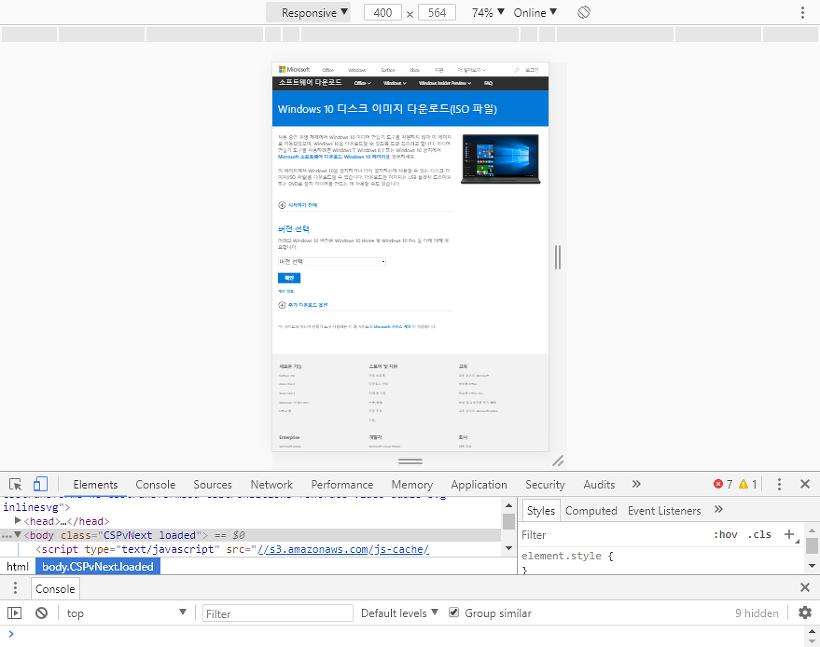Select the Computed tab
The width and height of the screenshot is (820, 647).
(591, 510)
